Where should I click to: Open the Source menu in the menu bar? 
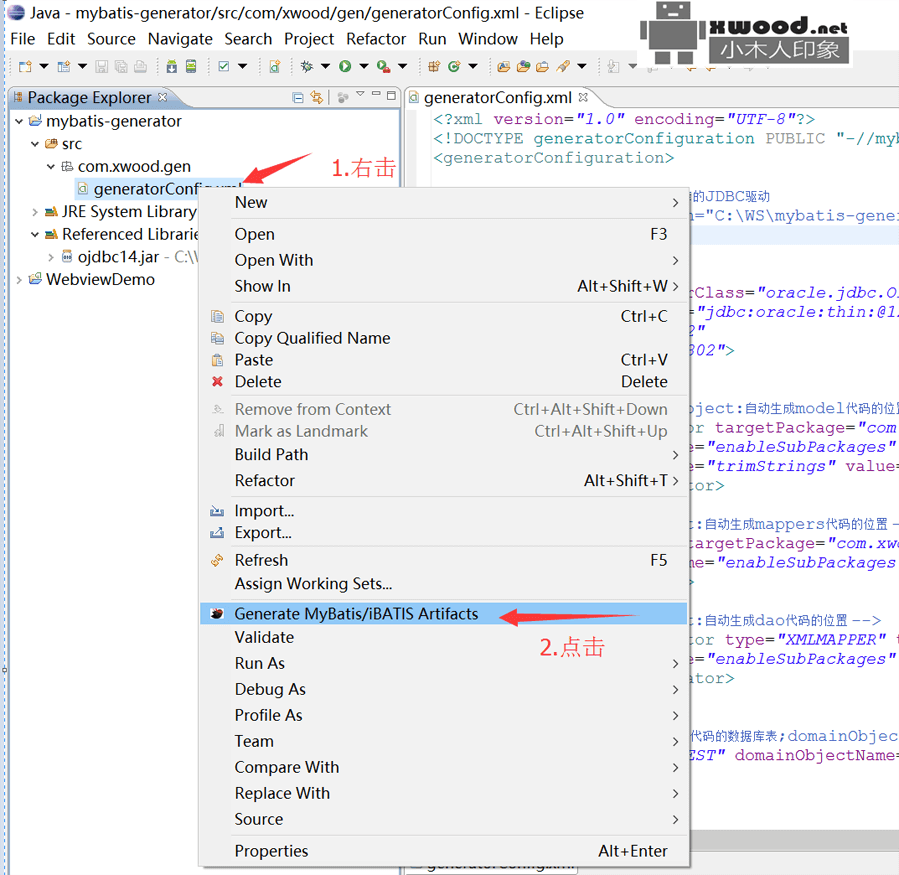click(111, 39)
